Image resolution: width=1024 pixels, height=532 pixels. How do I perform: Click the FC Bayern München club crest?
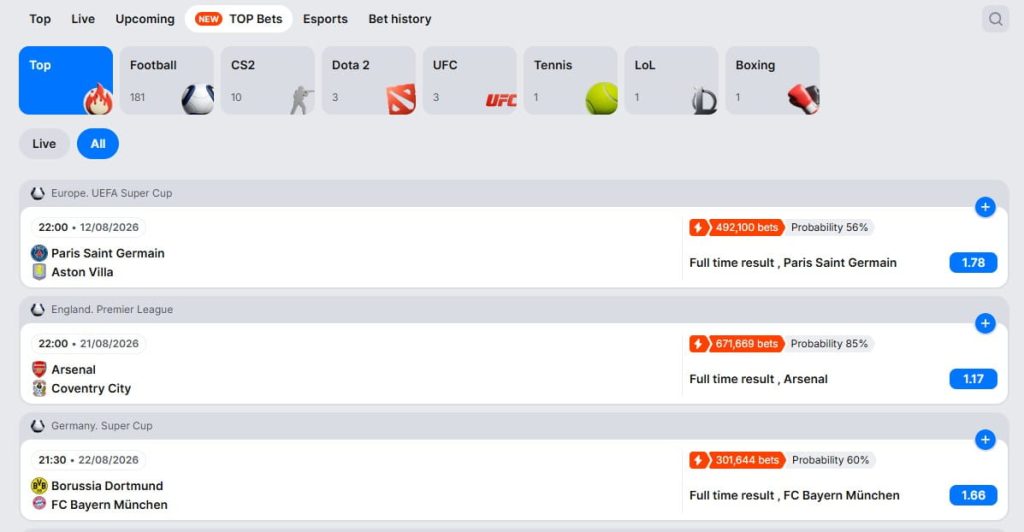tap(39, 504)
